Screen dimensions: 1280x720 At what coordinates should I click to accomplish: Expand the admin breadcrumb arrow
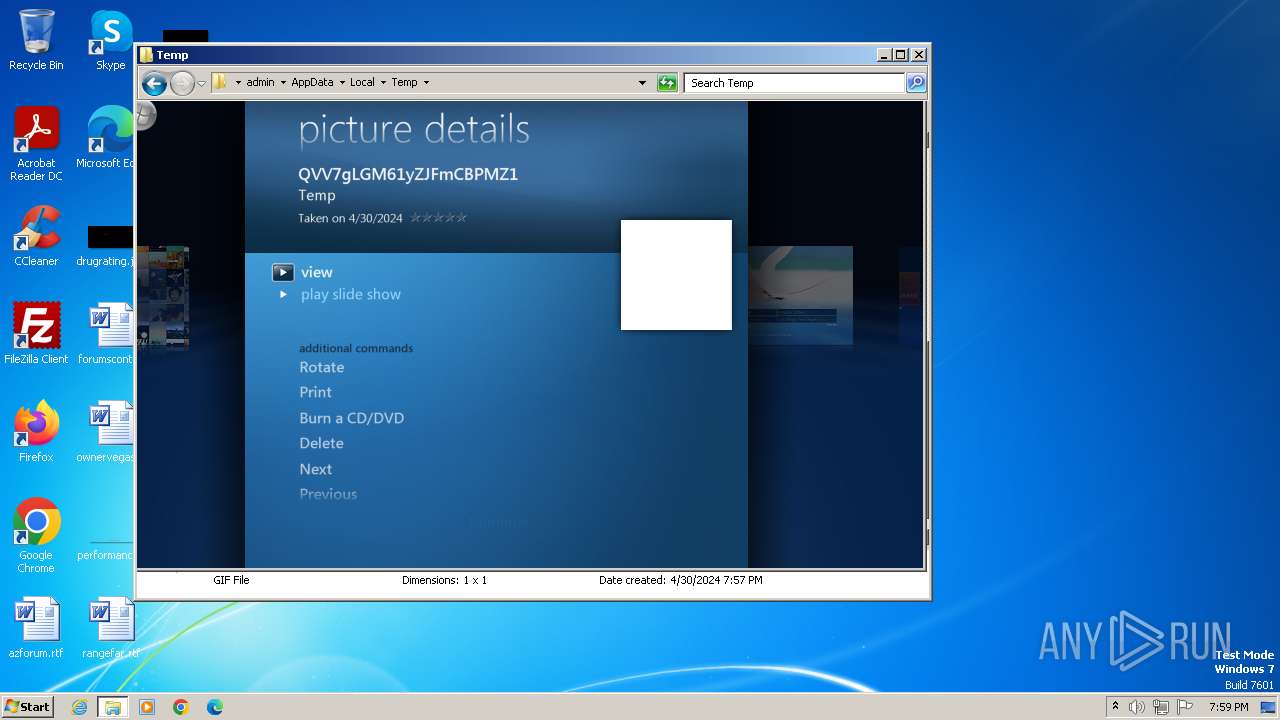(283, 83)
